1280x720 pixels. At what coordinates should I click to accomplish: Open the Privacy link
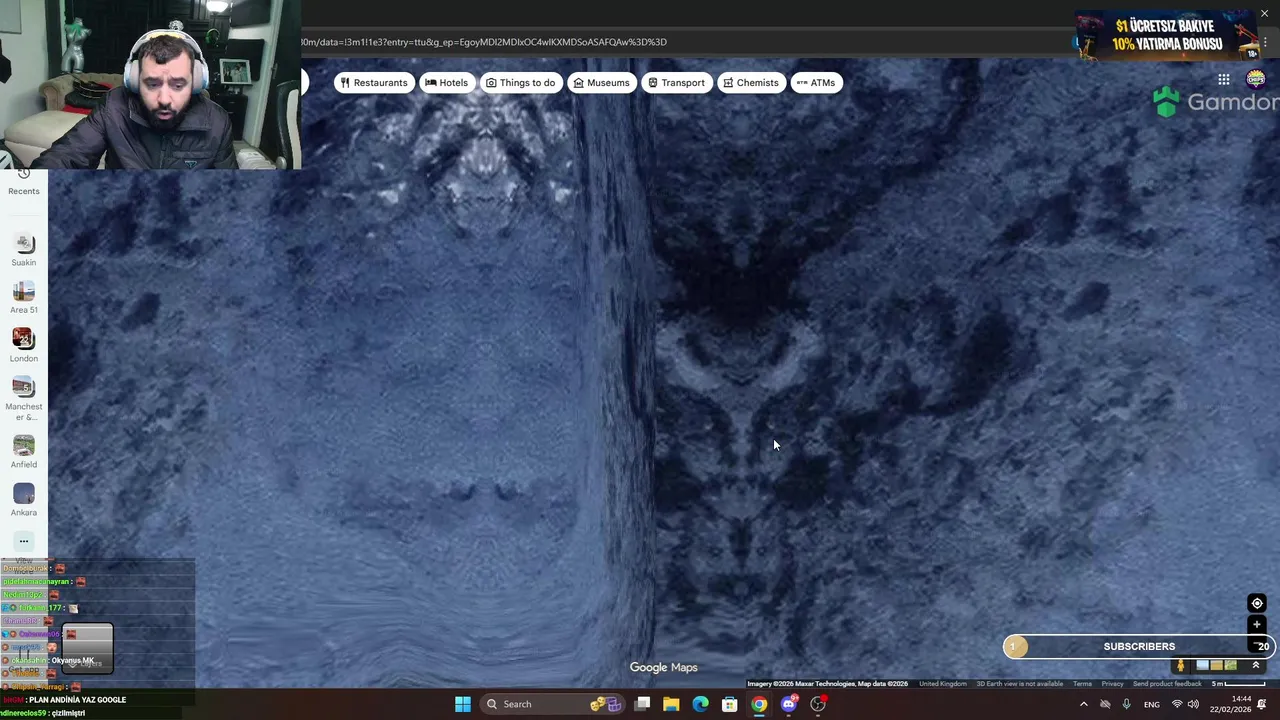coord(1112,684)
